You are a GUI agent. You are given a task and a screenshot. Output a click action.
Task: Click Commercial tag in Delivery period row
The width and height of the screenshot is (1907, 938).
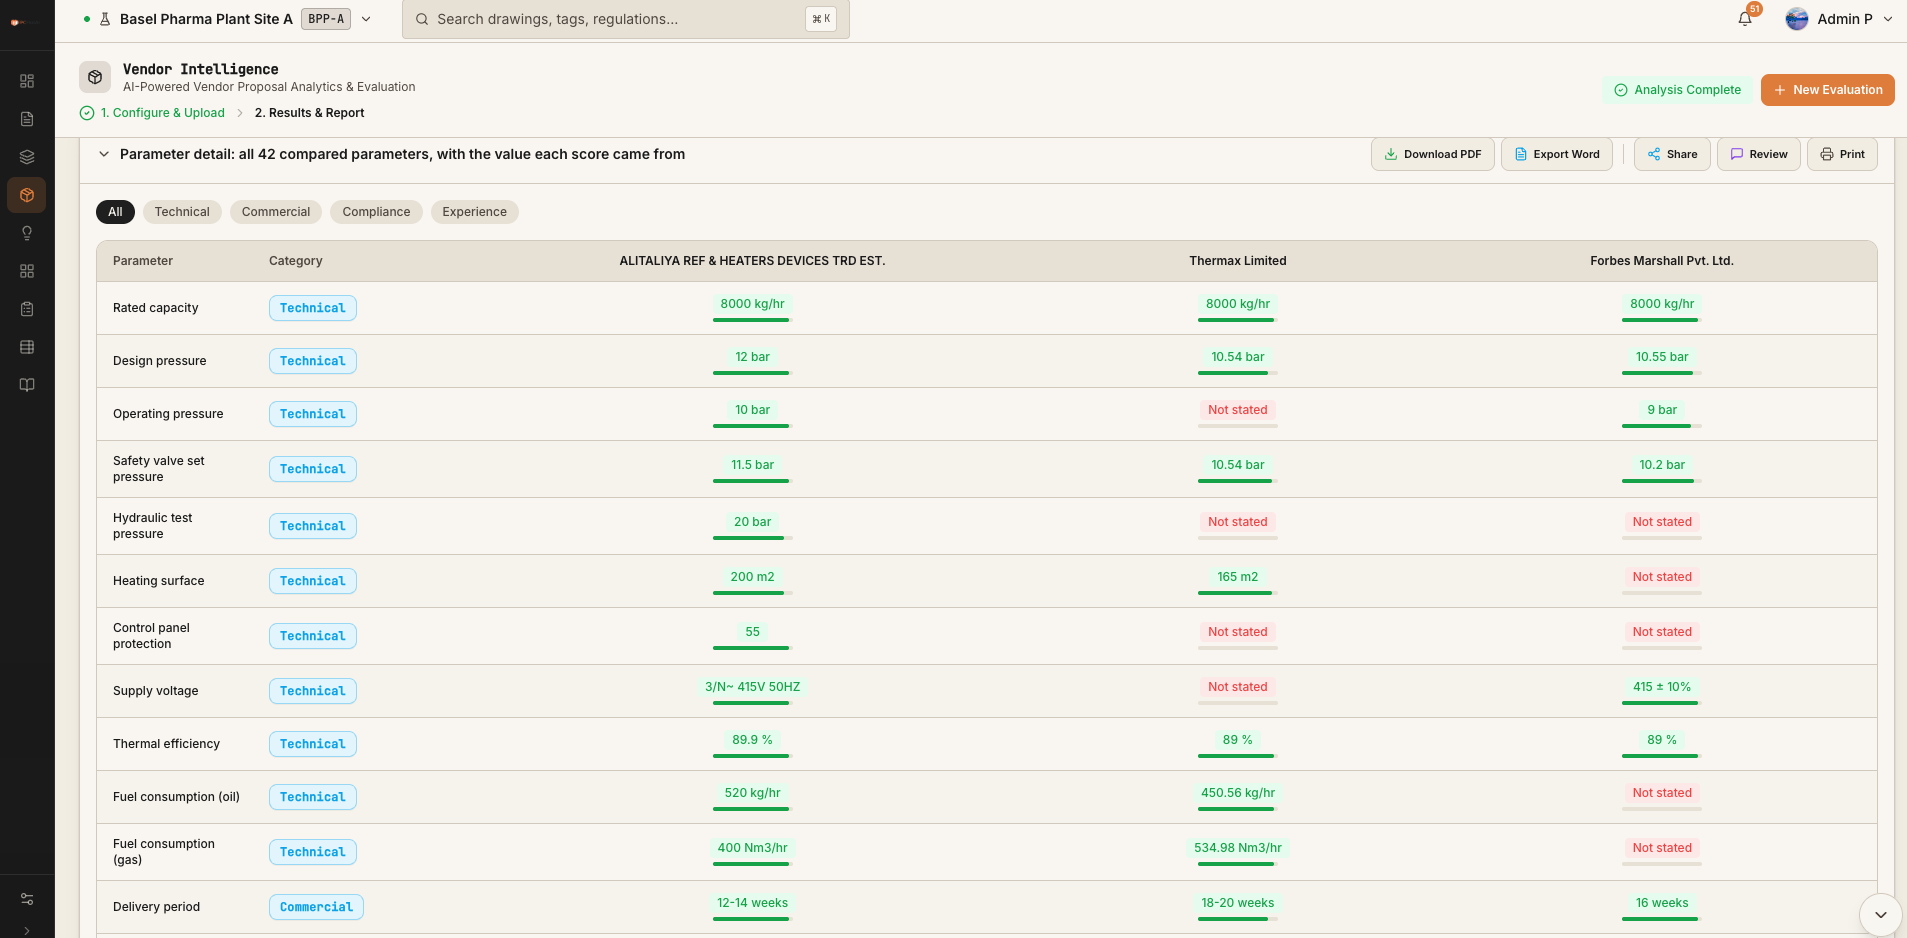coord(316,907)
